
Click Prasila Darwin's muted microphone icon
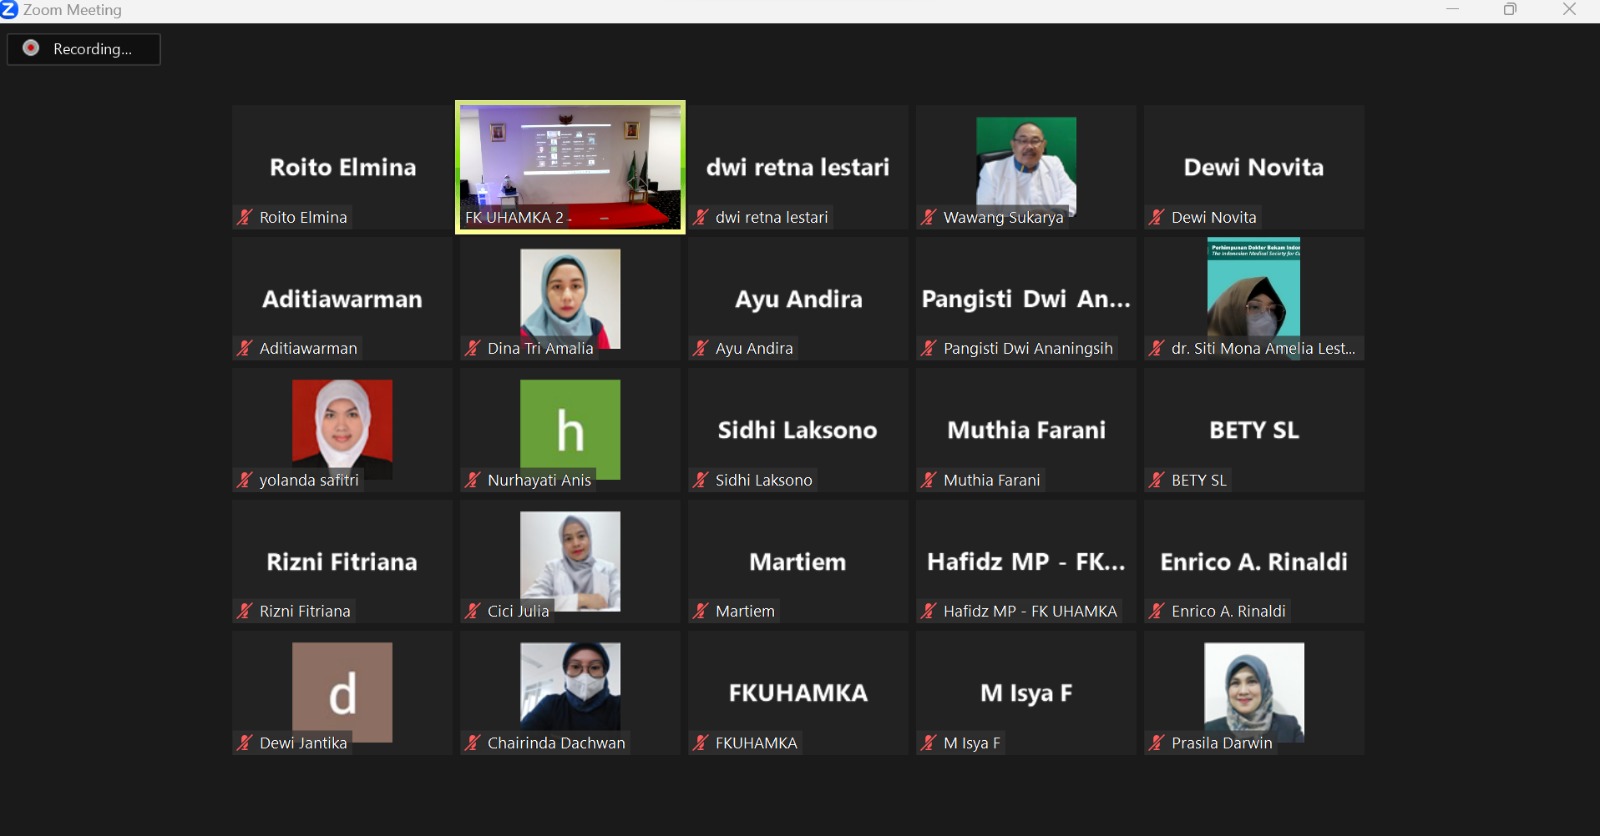tap(1156, 743)
